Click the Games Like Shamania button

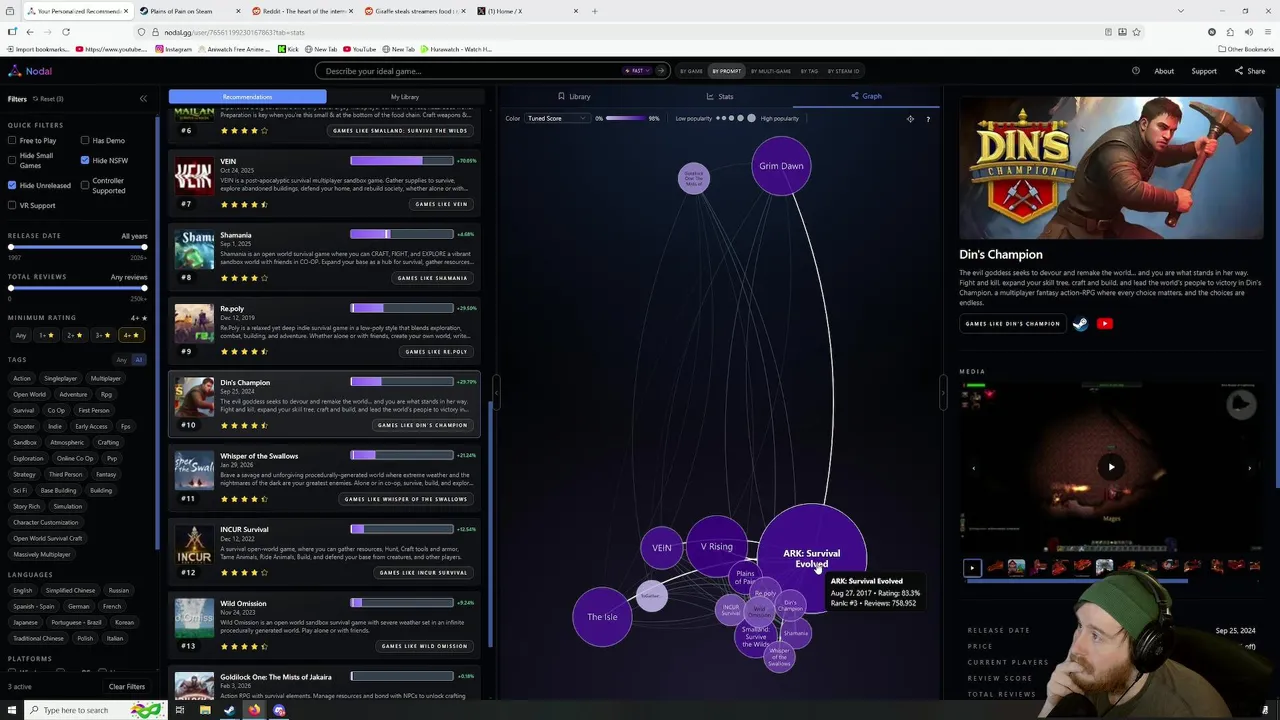(432, 278)
